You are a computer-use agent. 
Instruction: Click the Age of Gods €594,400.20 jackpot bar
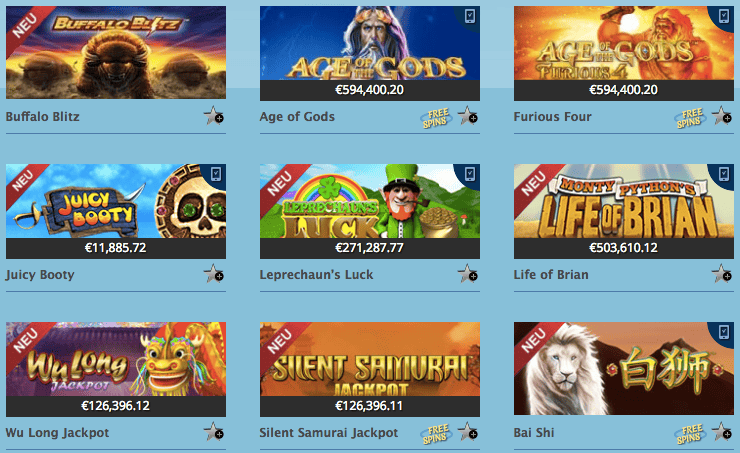coord(370,90)
